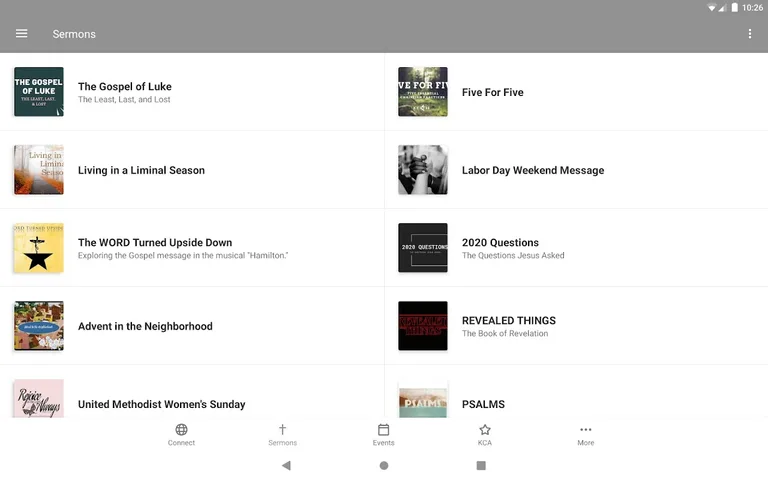Select The WORD Turned Upside Down thumbnail
Viewport: 768px width, 480px height.
pos(39,248)
